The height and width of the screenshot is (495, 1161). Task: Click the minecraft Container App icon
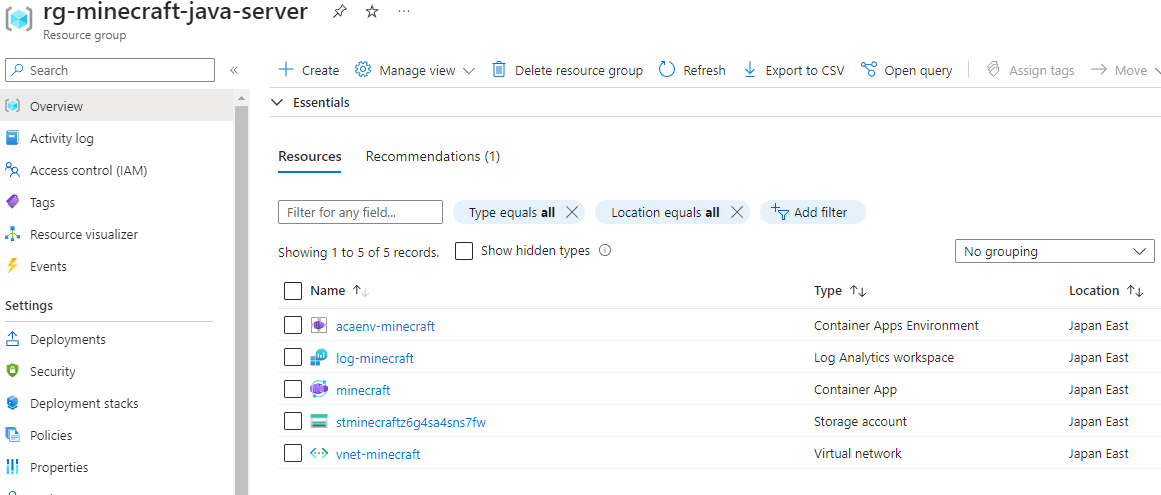click(x=318, y=390)
